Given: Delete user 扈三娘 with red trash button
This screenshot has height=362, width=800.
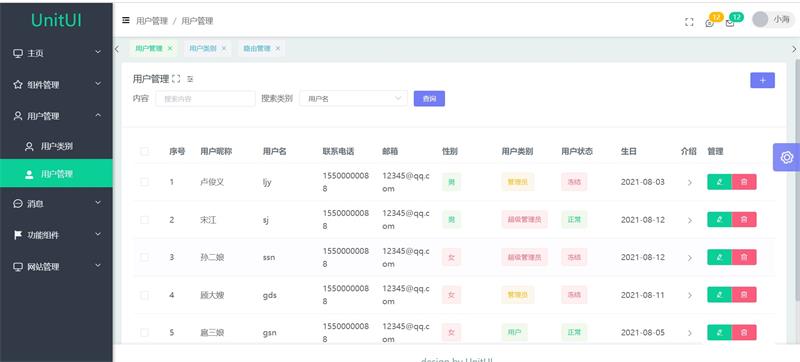Looking at the screenshot, I should point(744,332).
